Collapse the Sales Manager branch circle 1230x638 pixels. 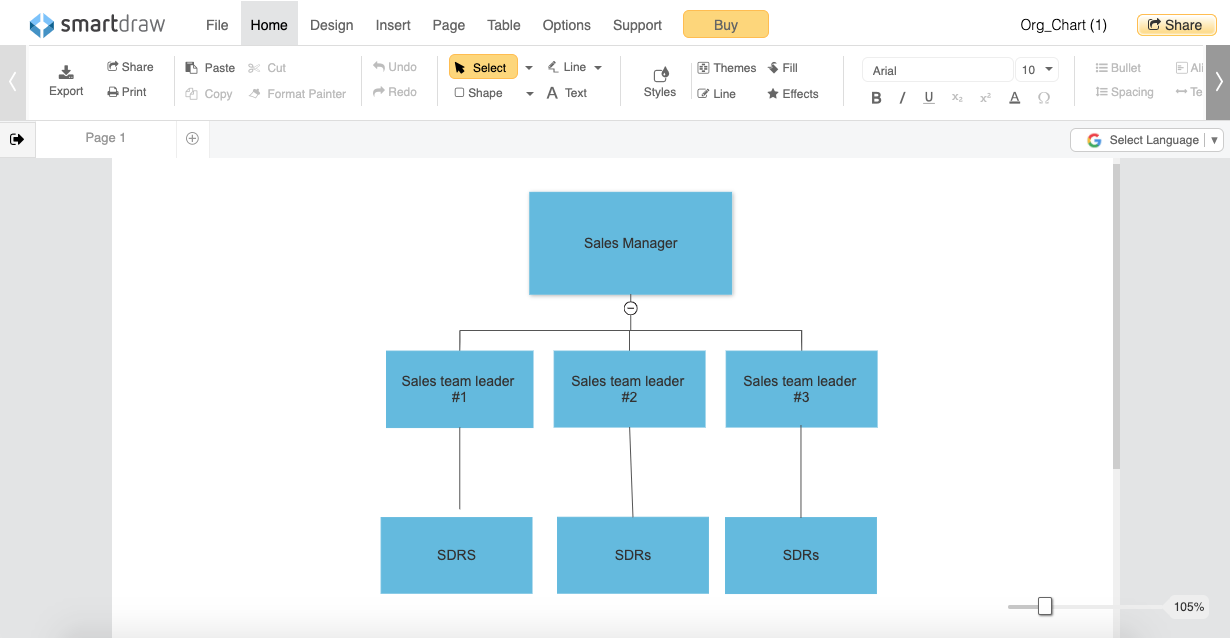click(631, 308)
